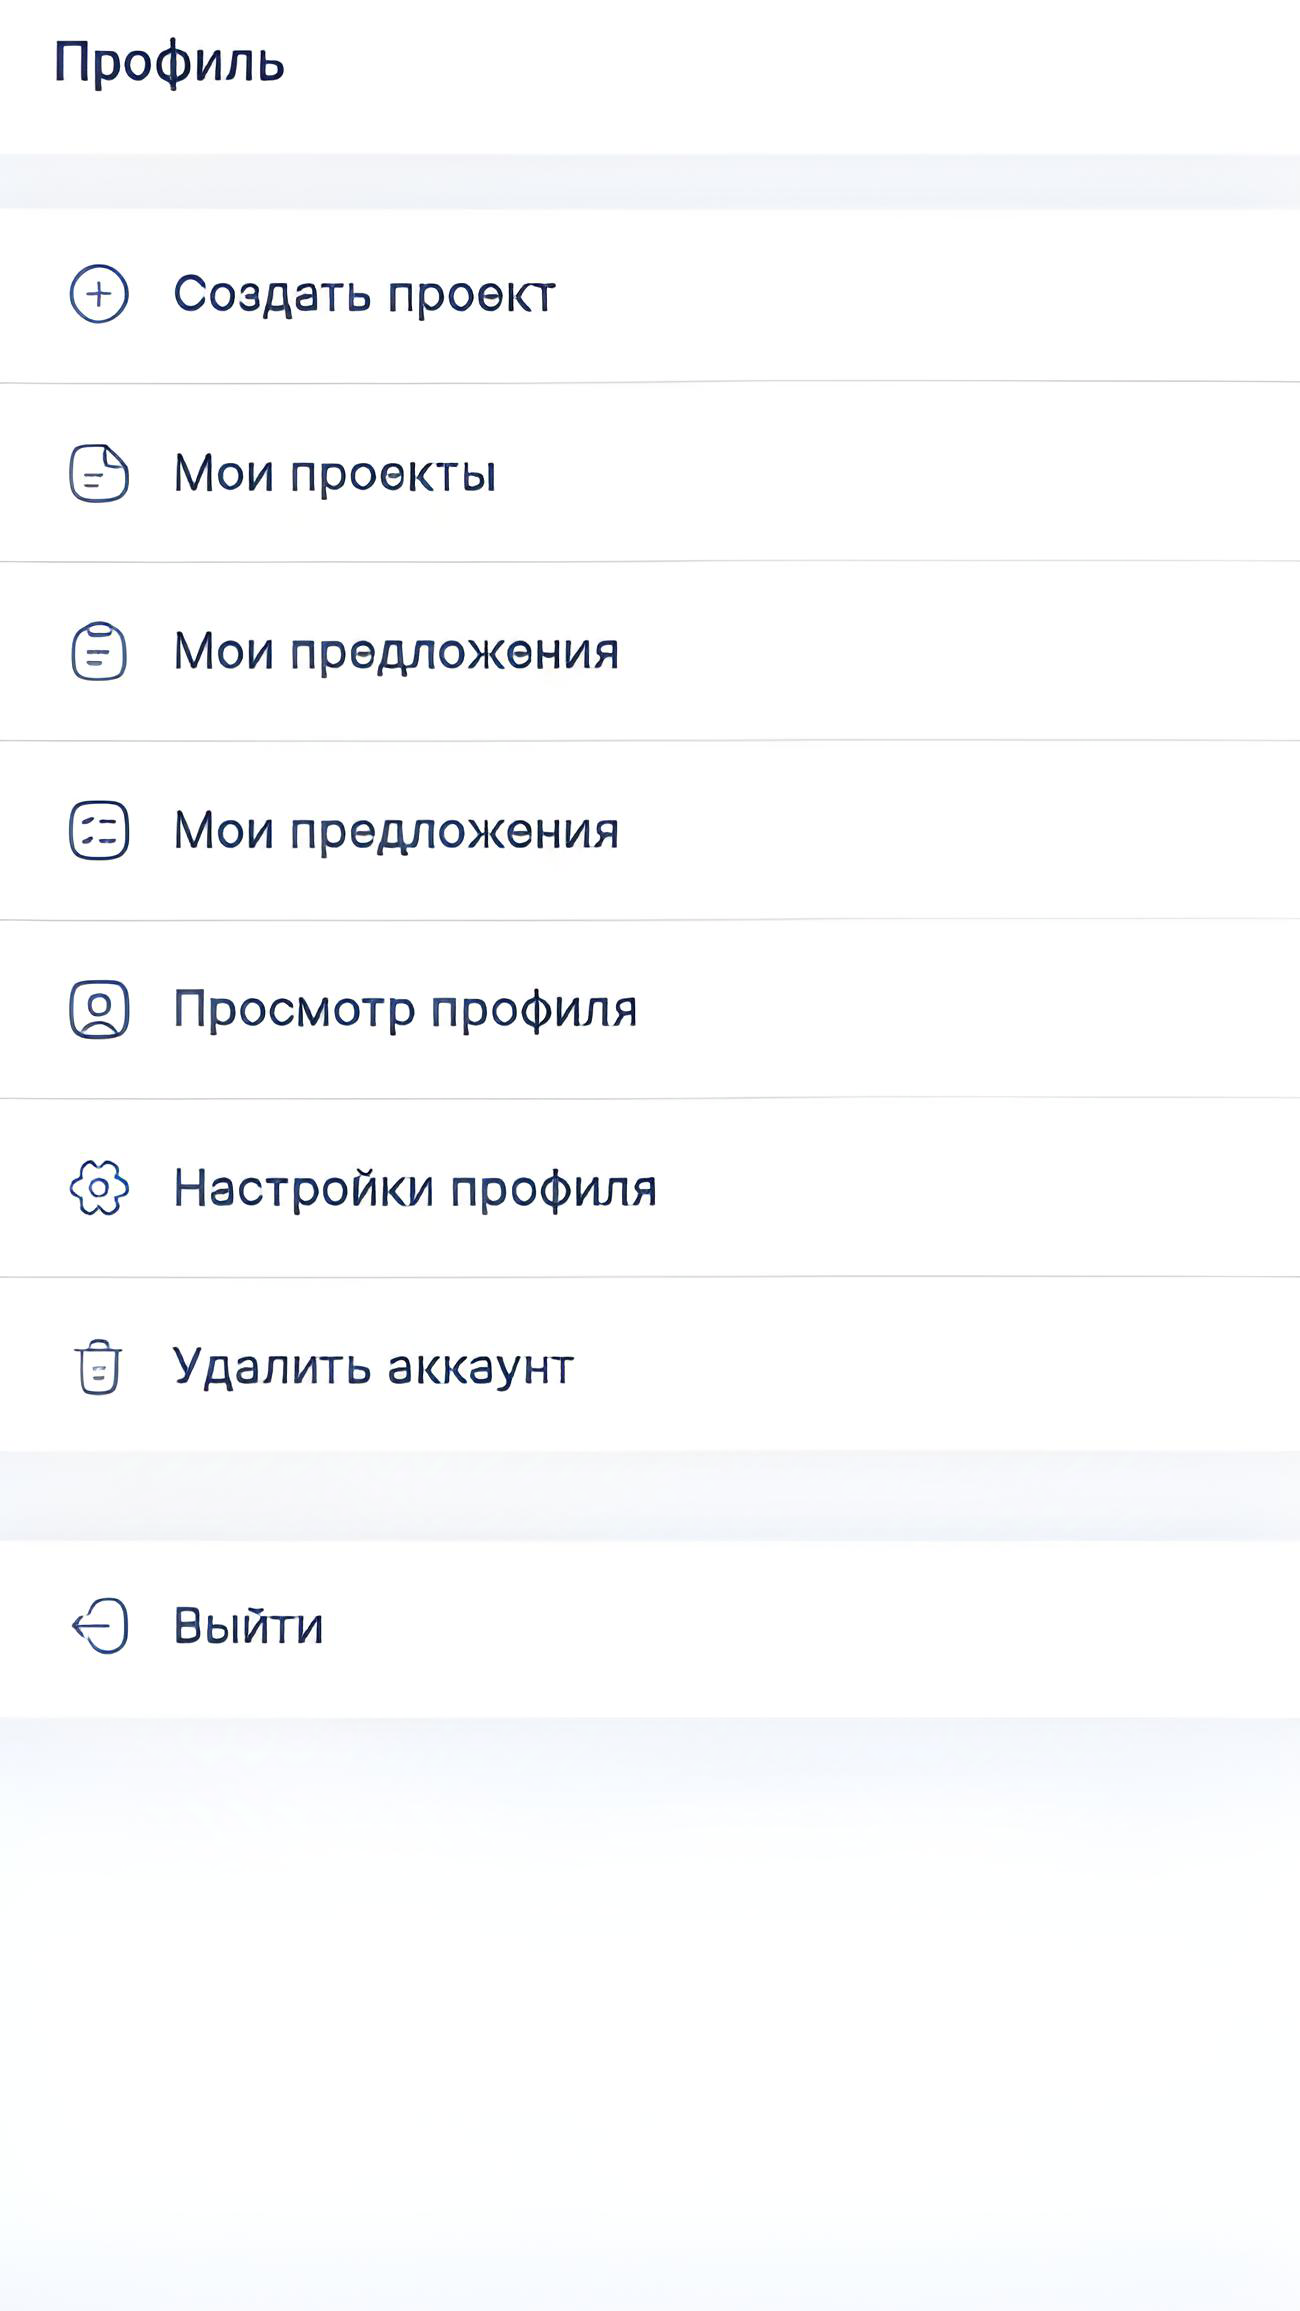
Task: Click the gear icon for Настройки профиля
Action: pyautogui.click(x=98, y=1187)
